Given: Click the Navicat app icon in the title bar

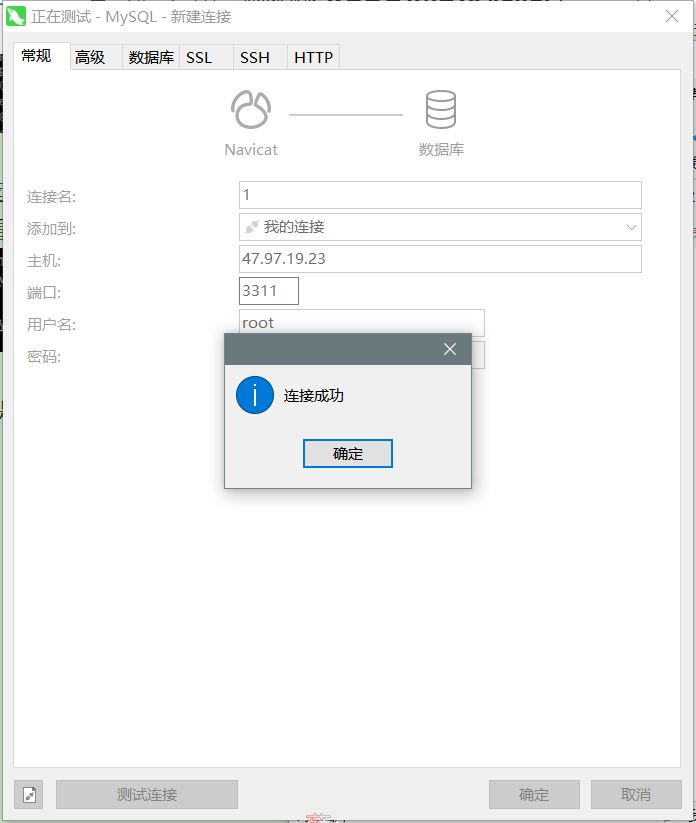Looking at the screenshot, I should coord(16,17).
